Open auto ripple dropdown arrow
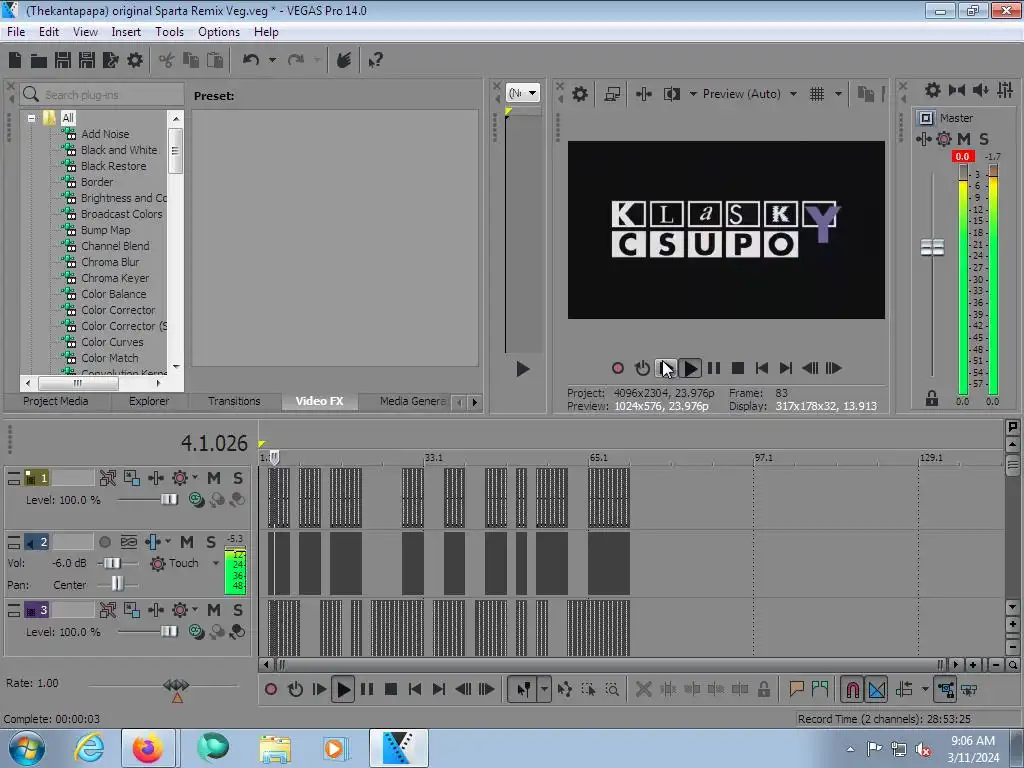 [925, 689]
